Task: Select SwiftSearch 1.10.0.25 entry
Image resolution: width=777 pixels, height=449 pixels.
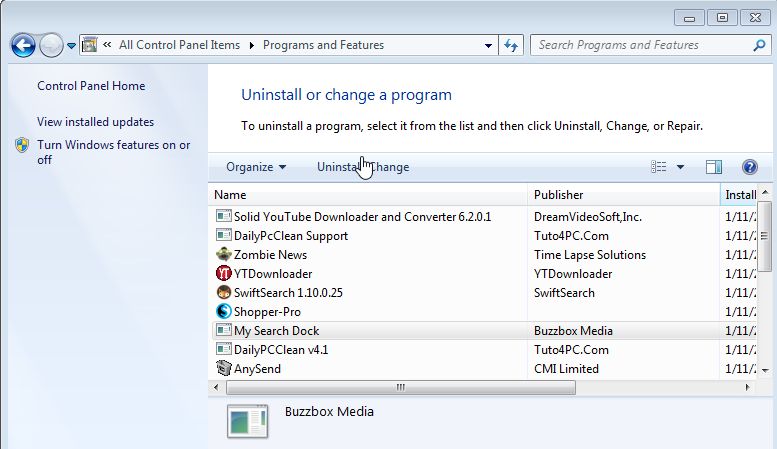Action: 288,293
